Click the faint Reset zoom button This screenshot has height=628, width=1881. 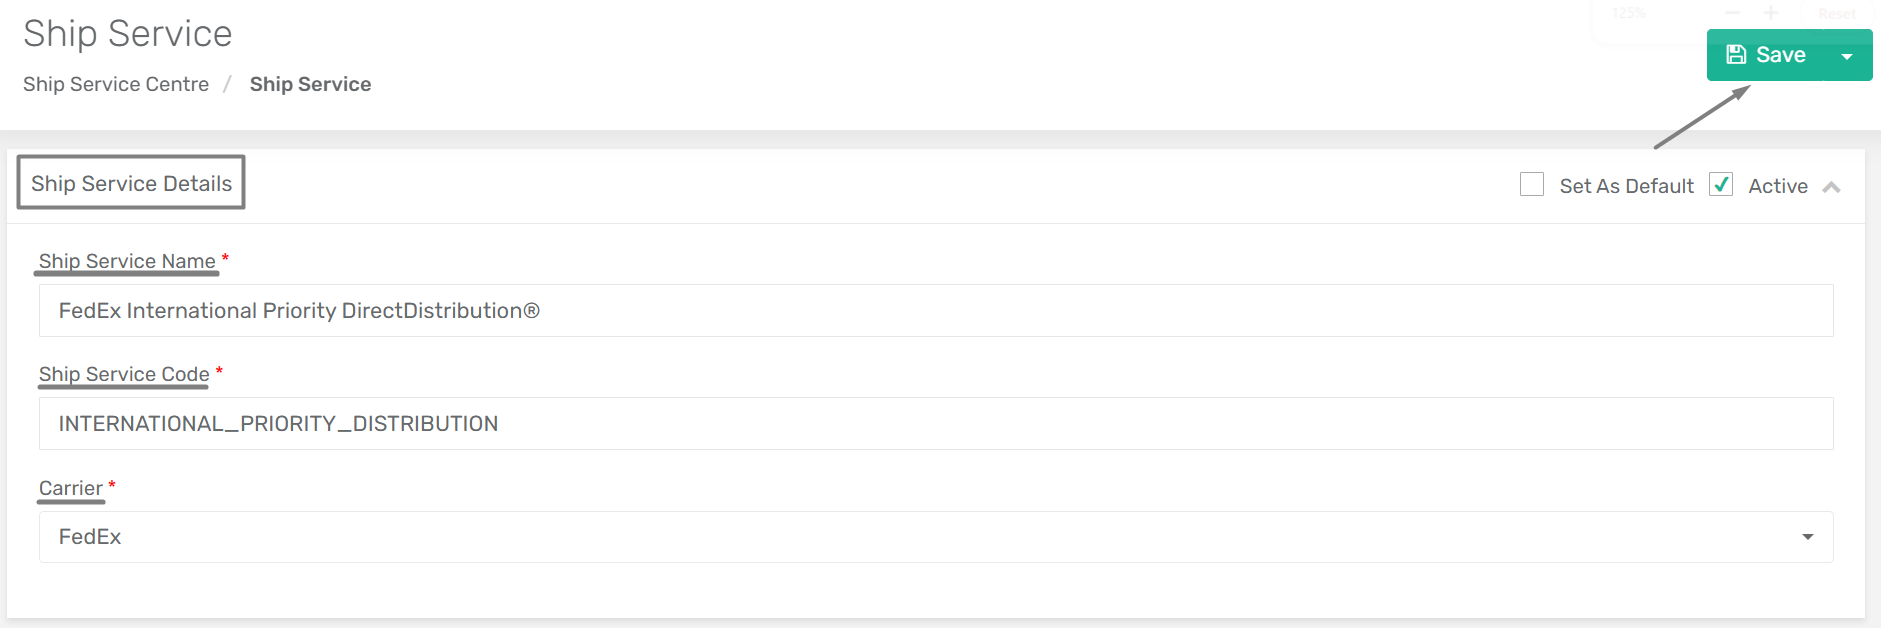(1837, 13)
